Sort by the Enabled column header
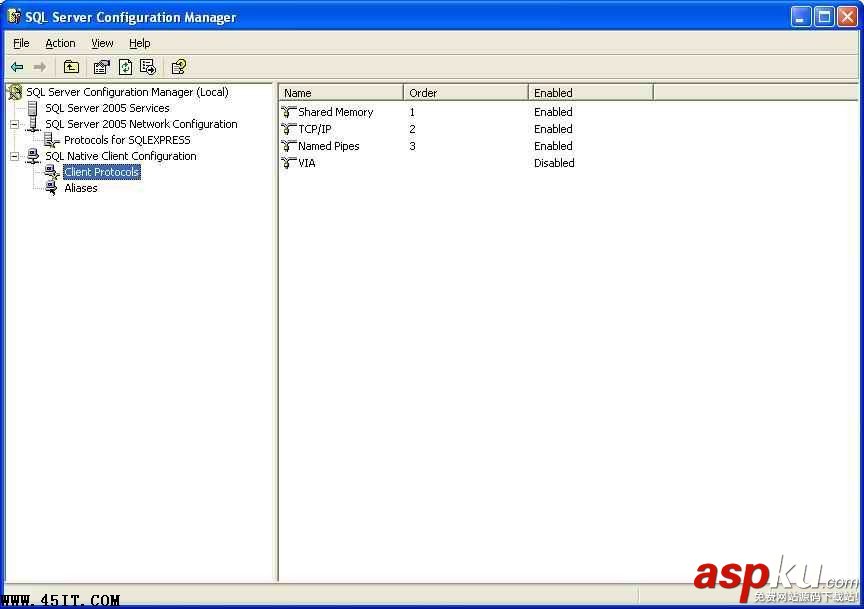The image size is (864, 609). tap(591, 93)
